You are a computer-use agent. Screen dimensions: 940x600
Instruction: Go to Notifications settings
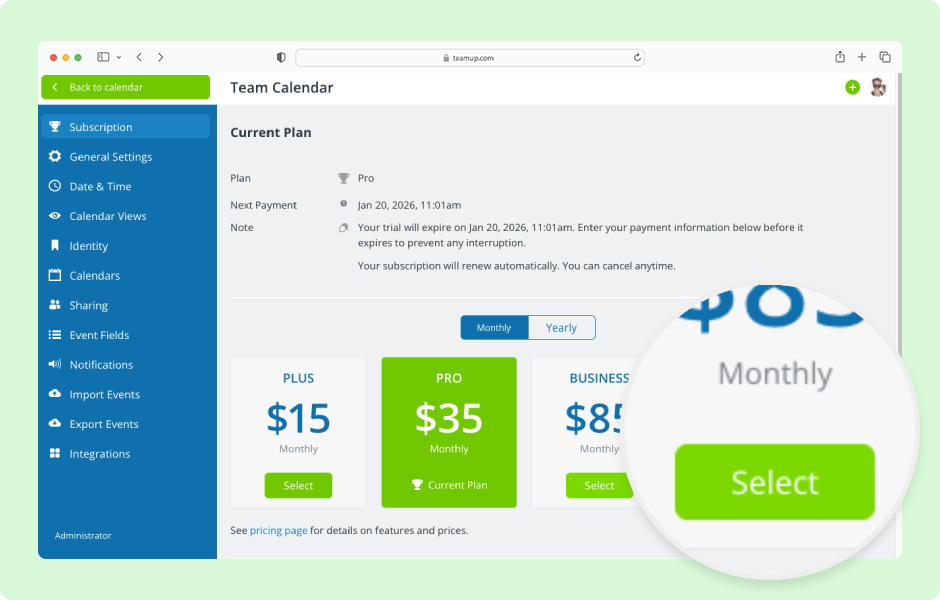click(x=101, y=365)
